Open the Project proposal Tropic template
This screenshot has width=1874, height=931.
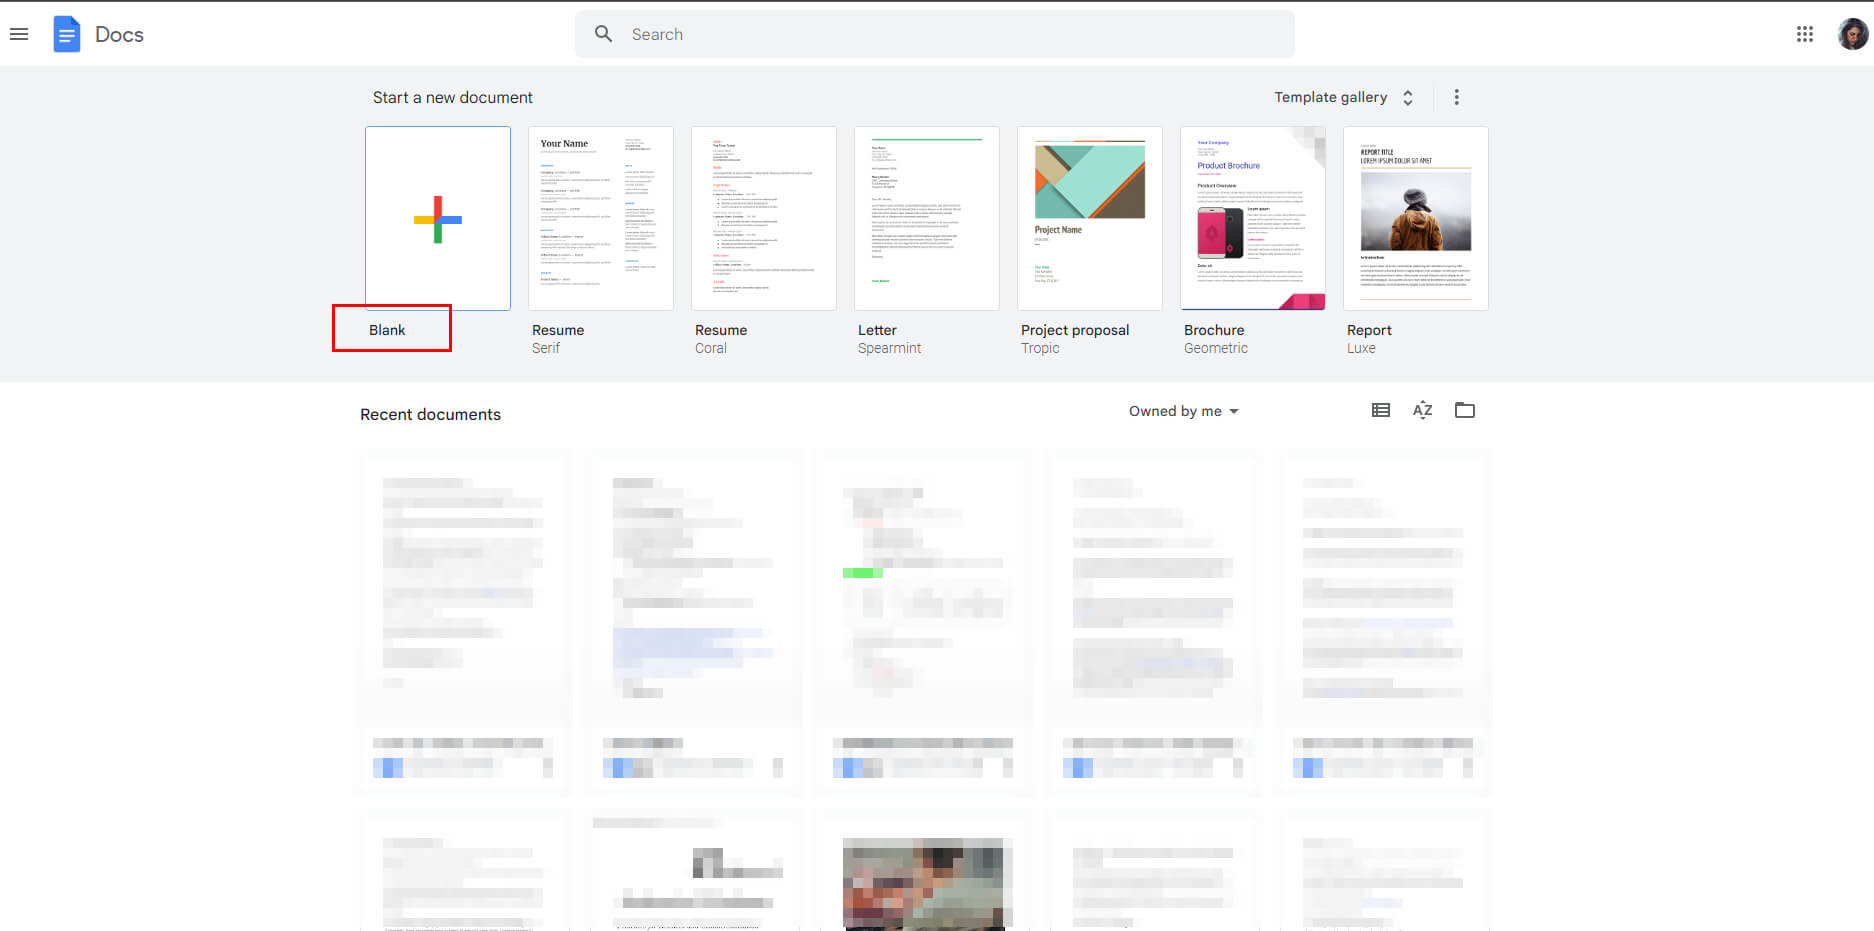coord(1090,218)
